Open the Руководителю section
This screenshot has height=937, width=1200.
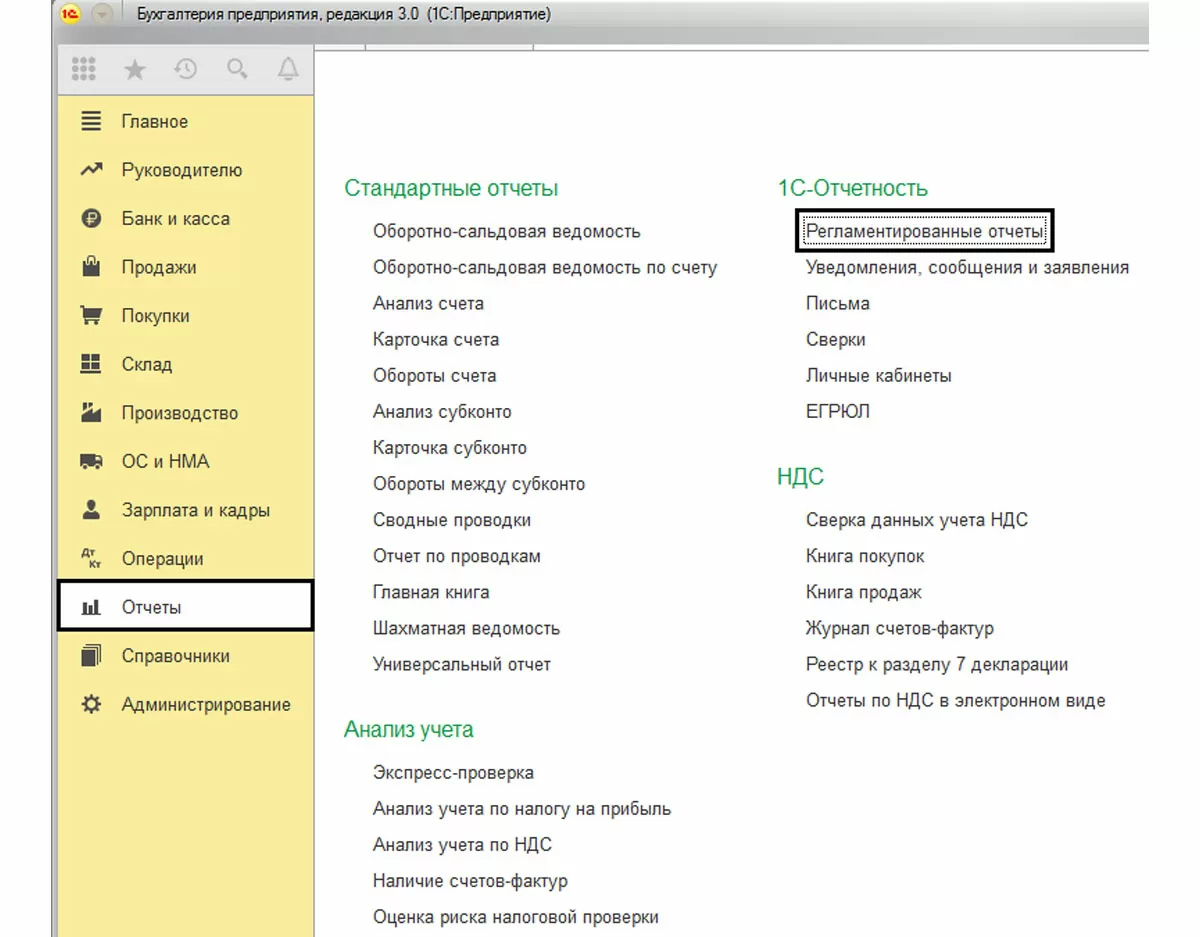coord(182,171)
